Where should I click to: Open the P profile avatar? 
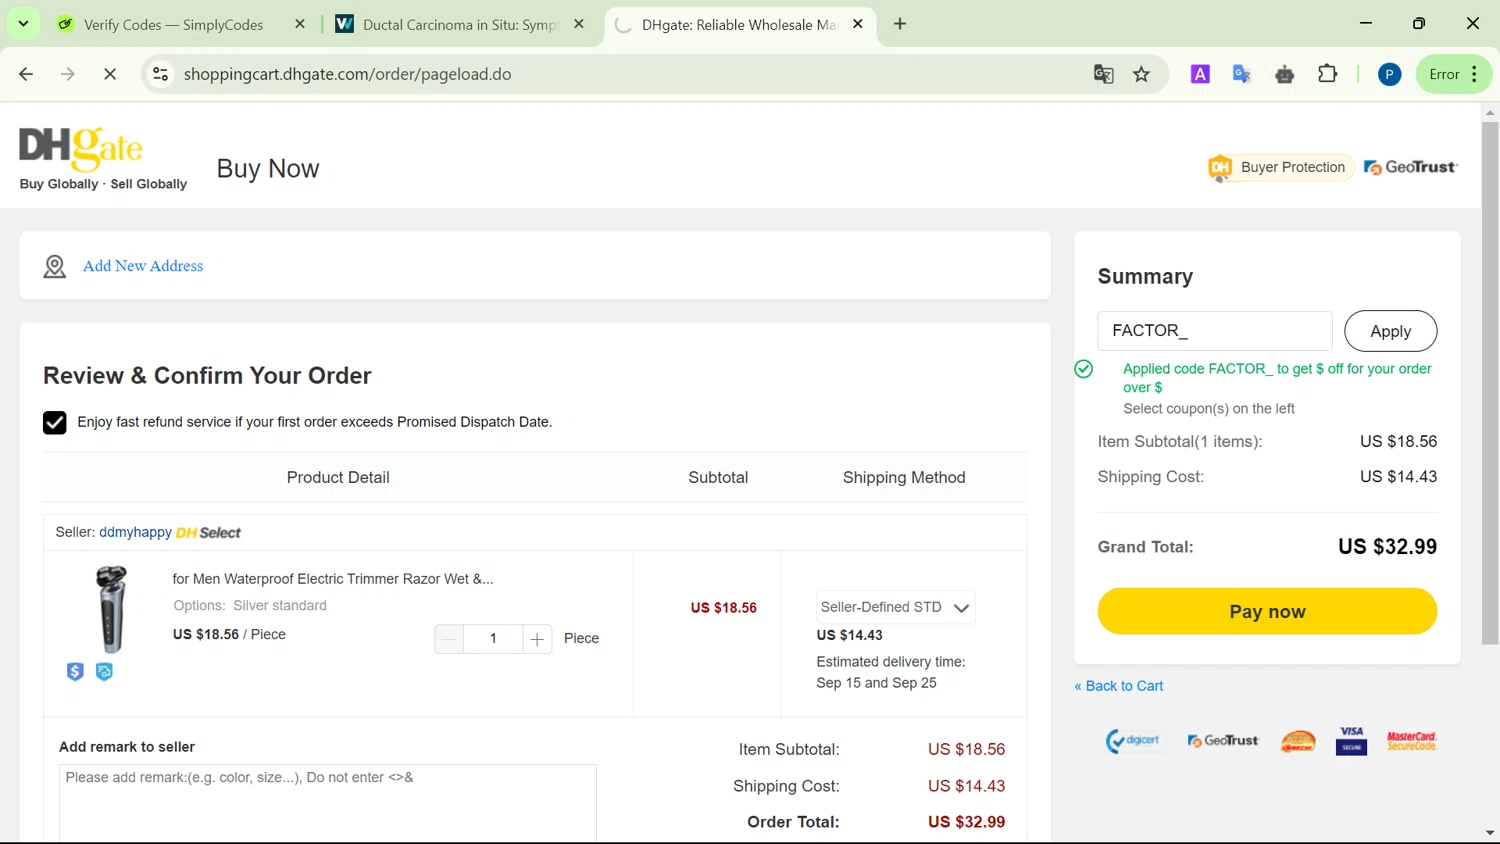coord(1389,74)
